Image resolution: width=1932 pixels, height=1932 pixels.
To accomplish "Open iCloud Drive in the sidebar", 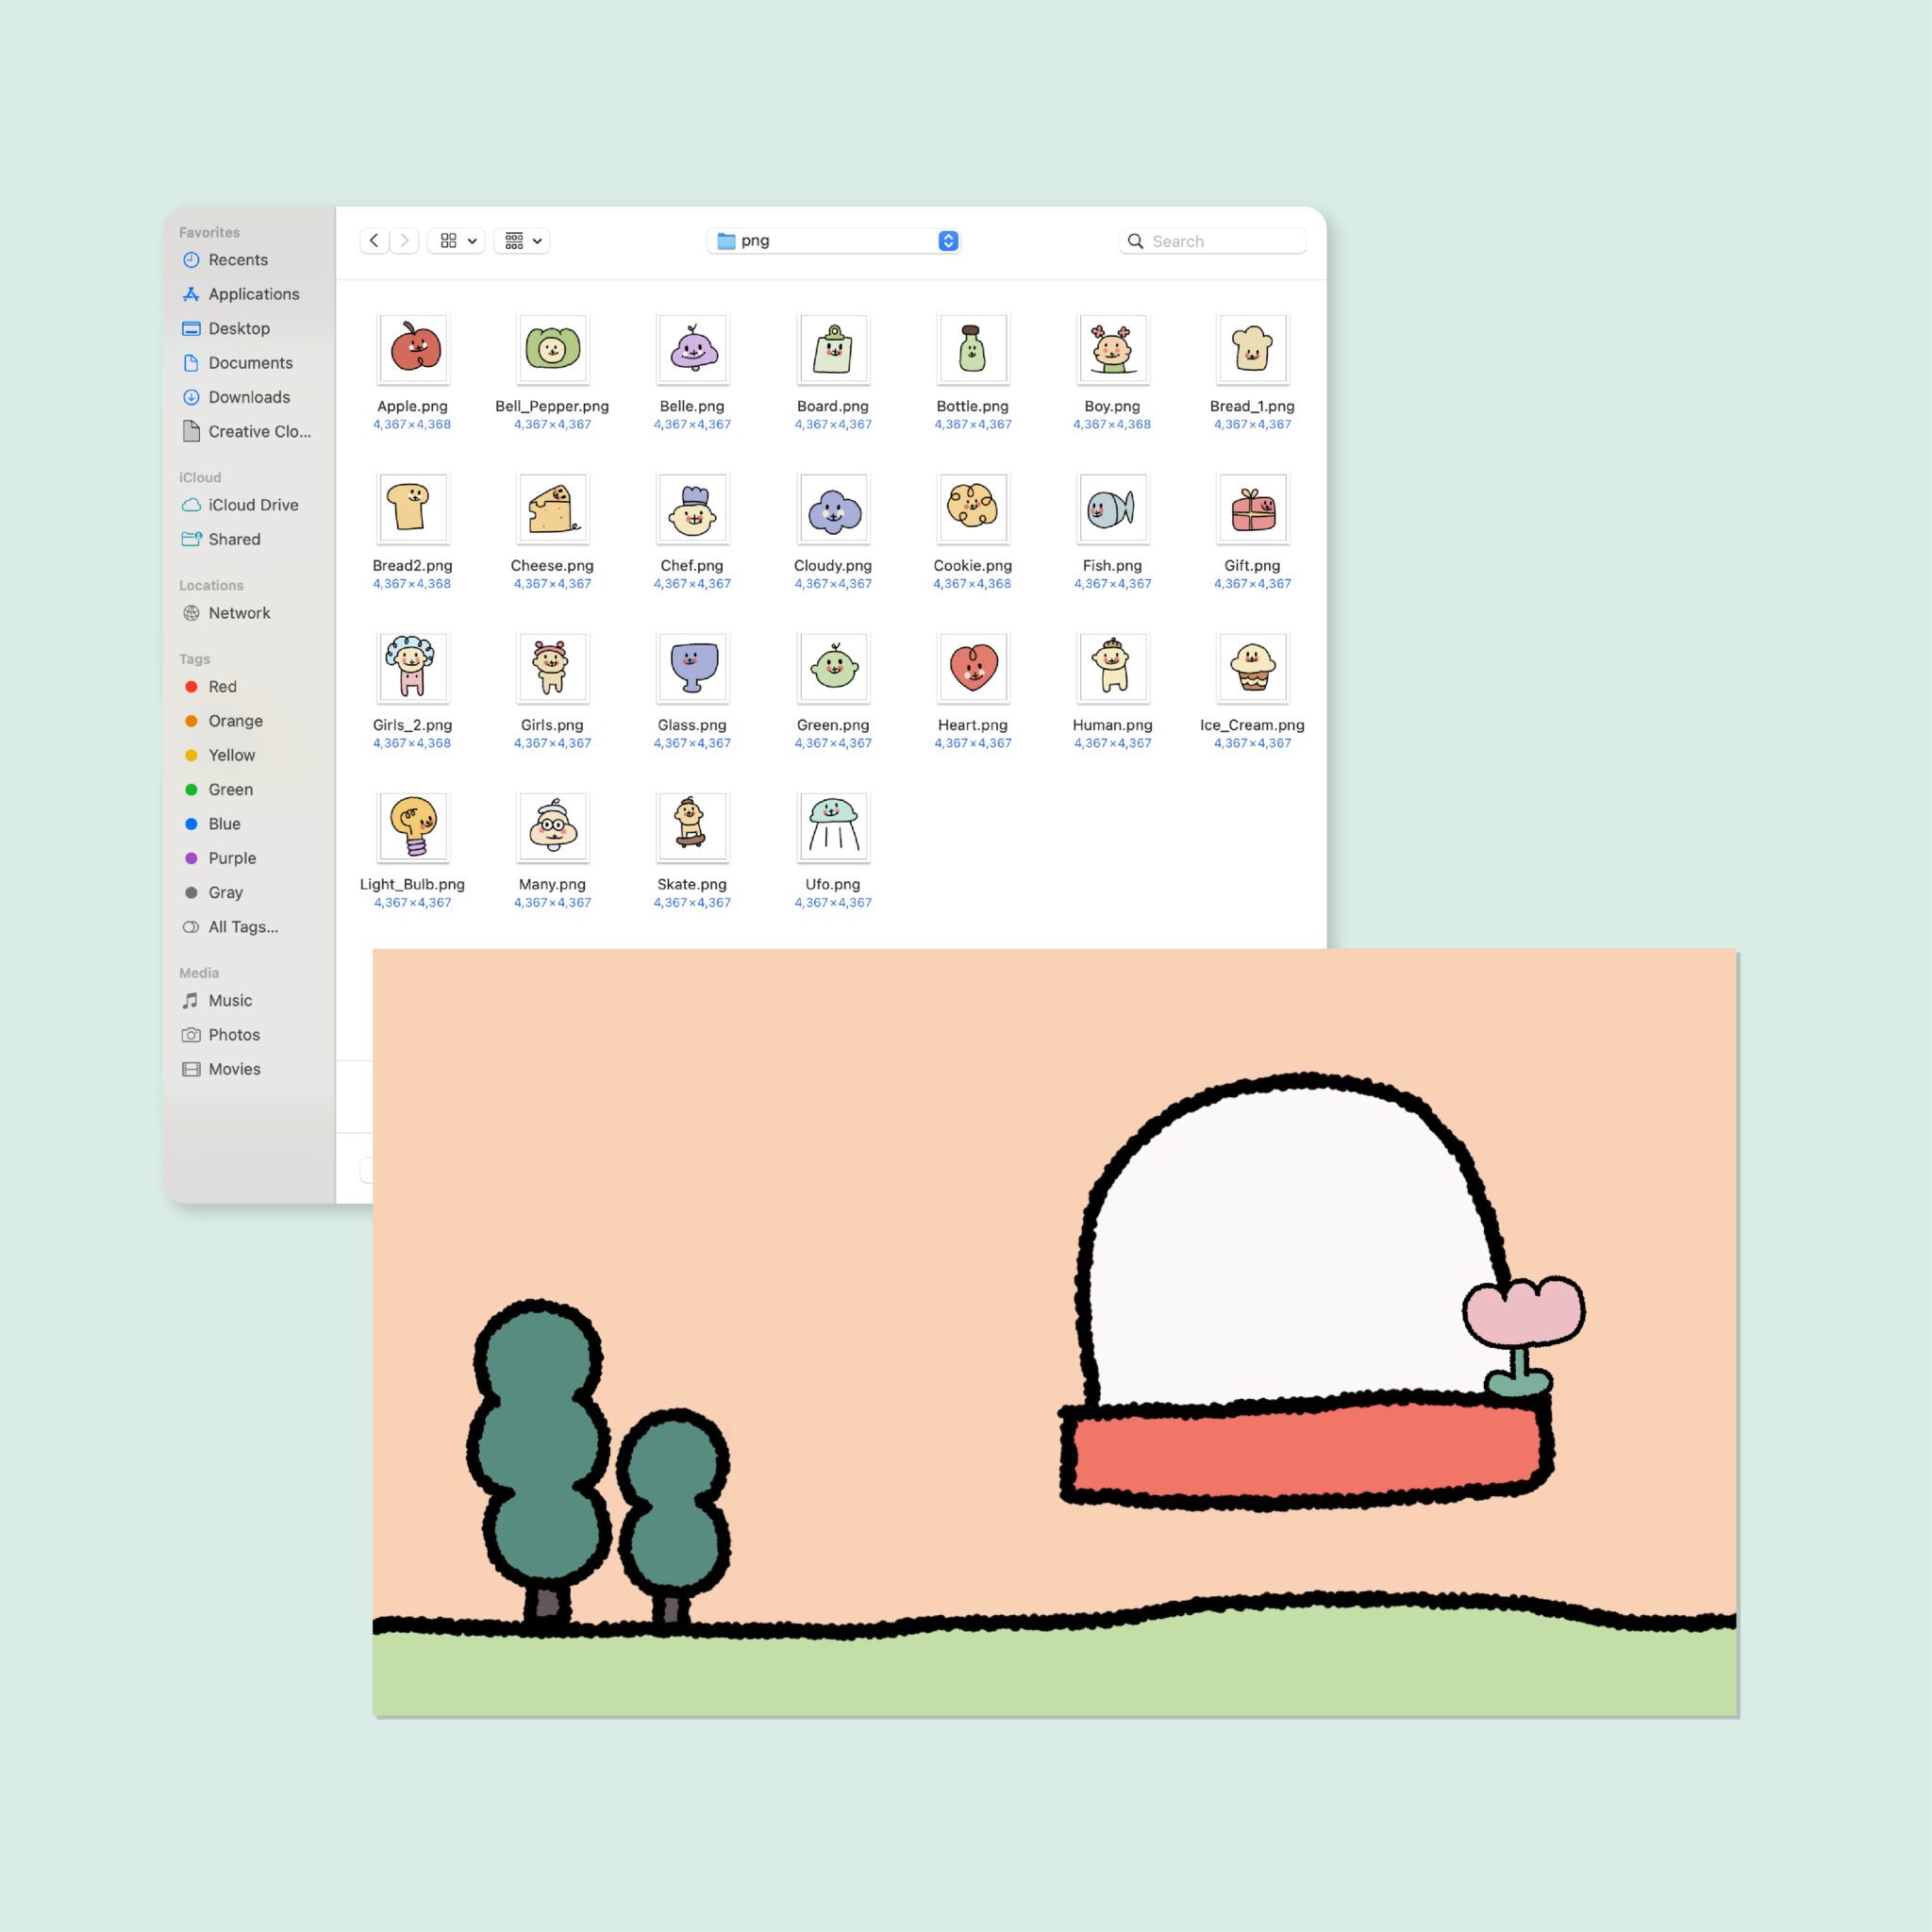I will [240, 505].
